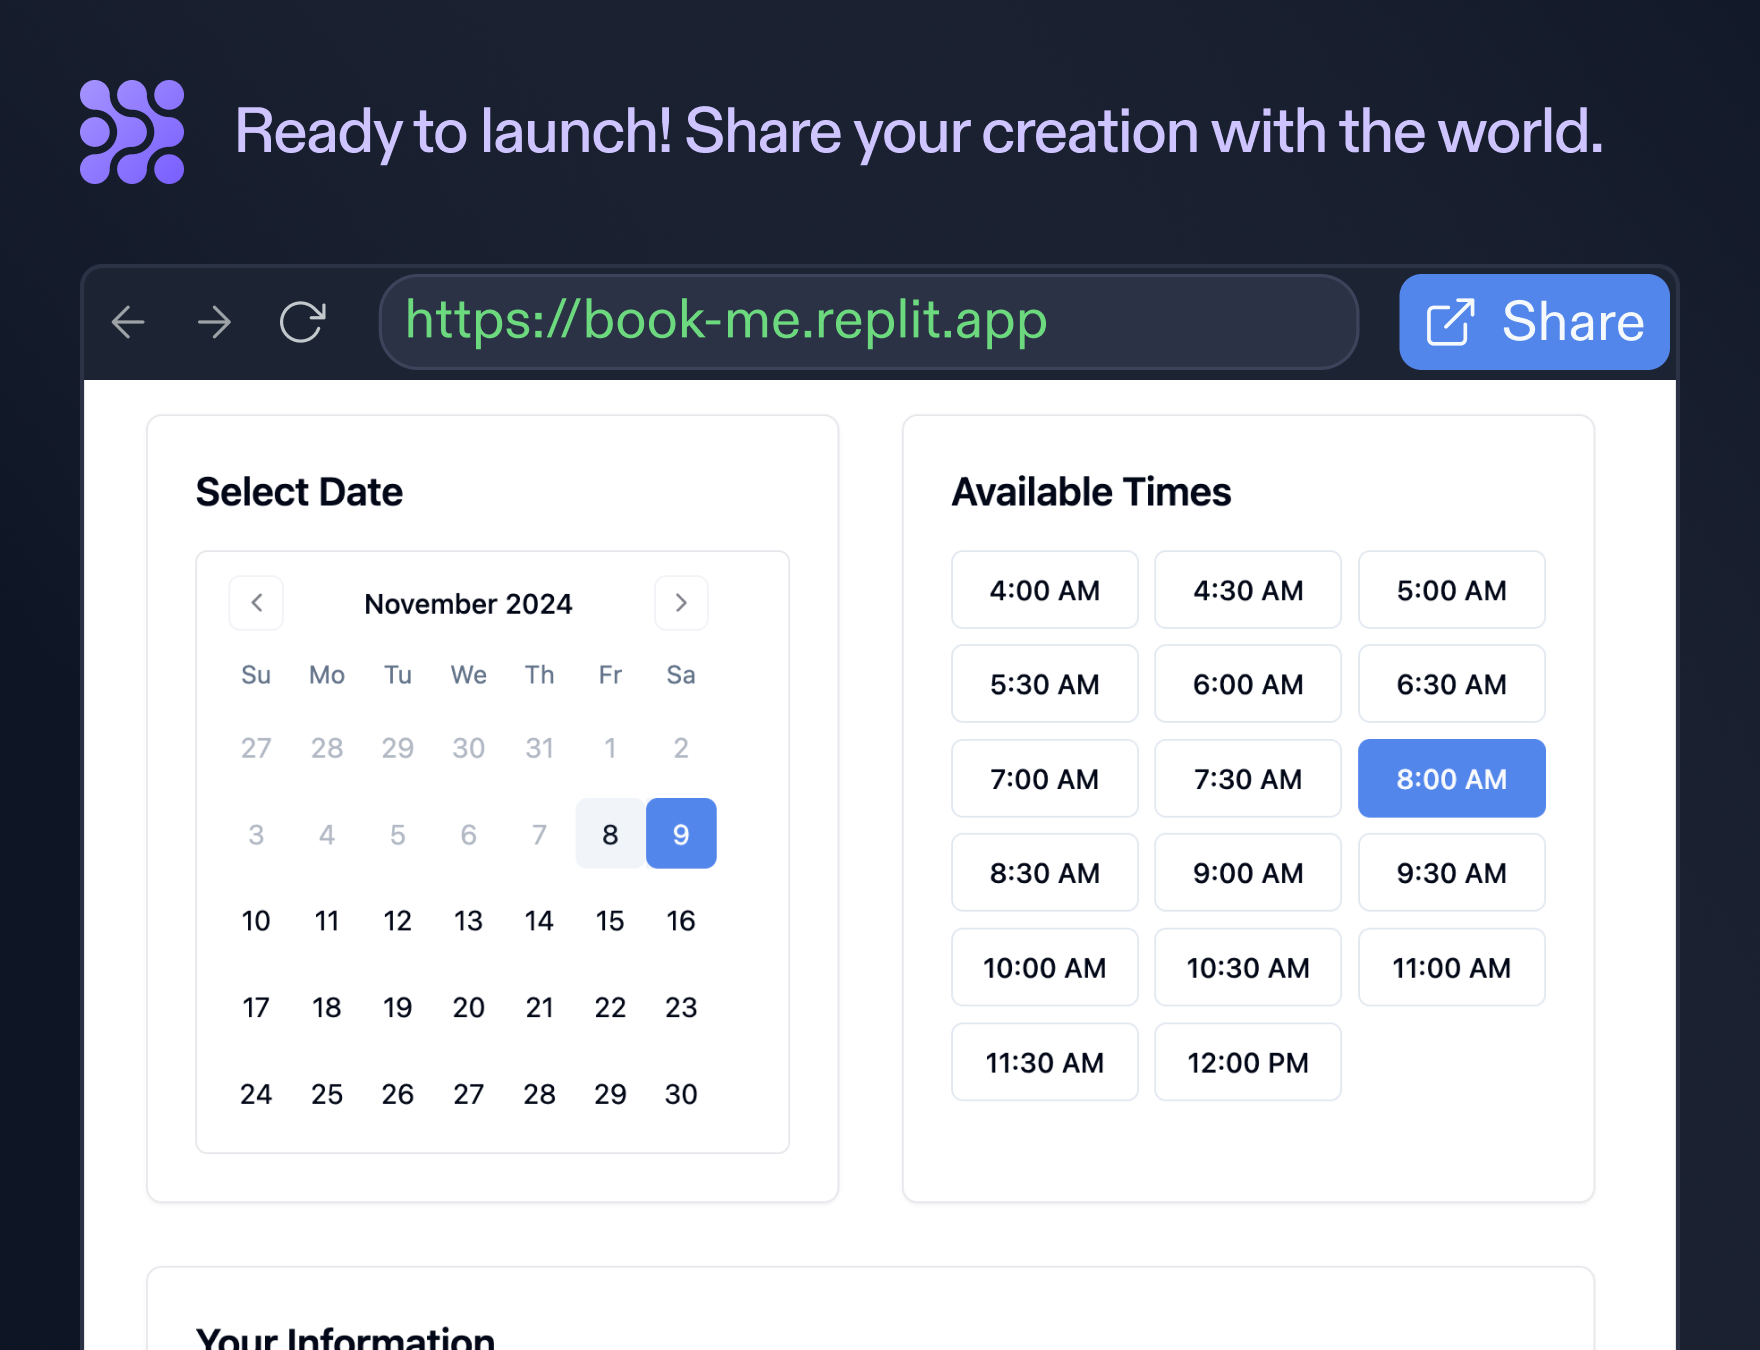Go to next month in calendar
This screenshot has width=1760, height=1350.
click(681, 603)
